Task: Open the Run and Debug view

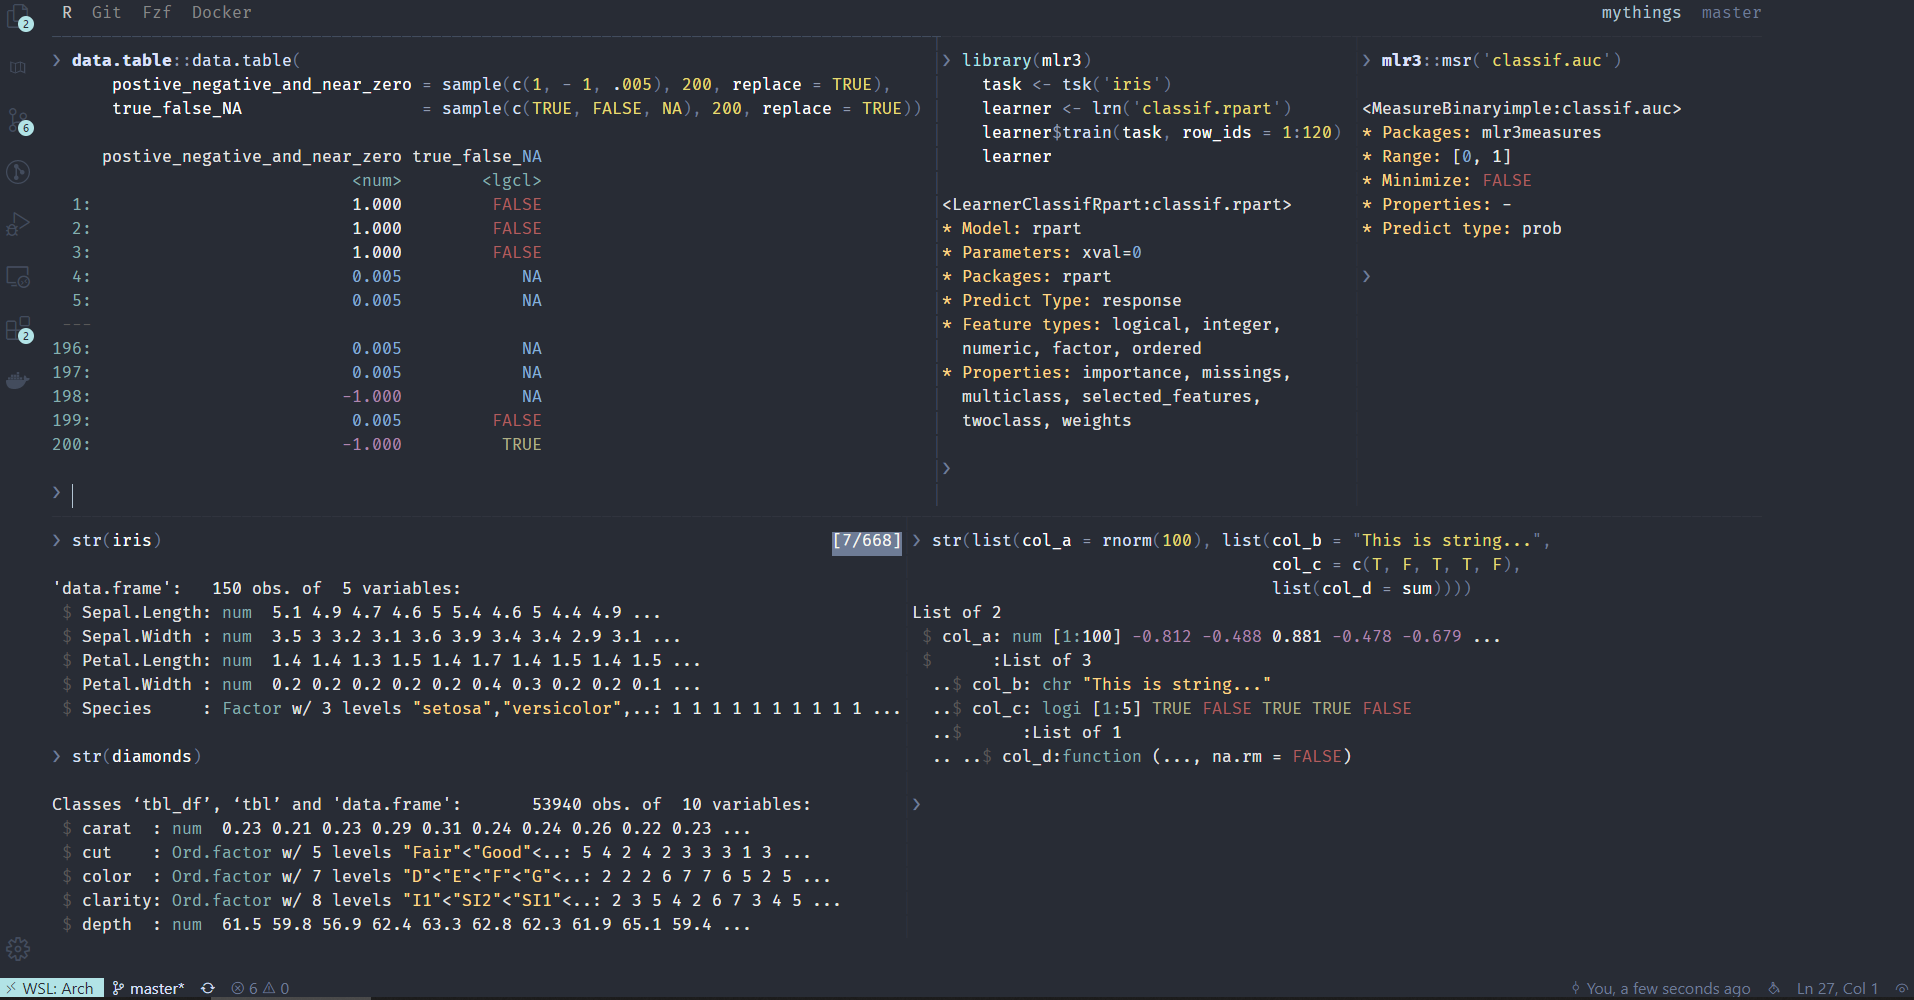Action: click(18, 225)
